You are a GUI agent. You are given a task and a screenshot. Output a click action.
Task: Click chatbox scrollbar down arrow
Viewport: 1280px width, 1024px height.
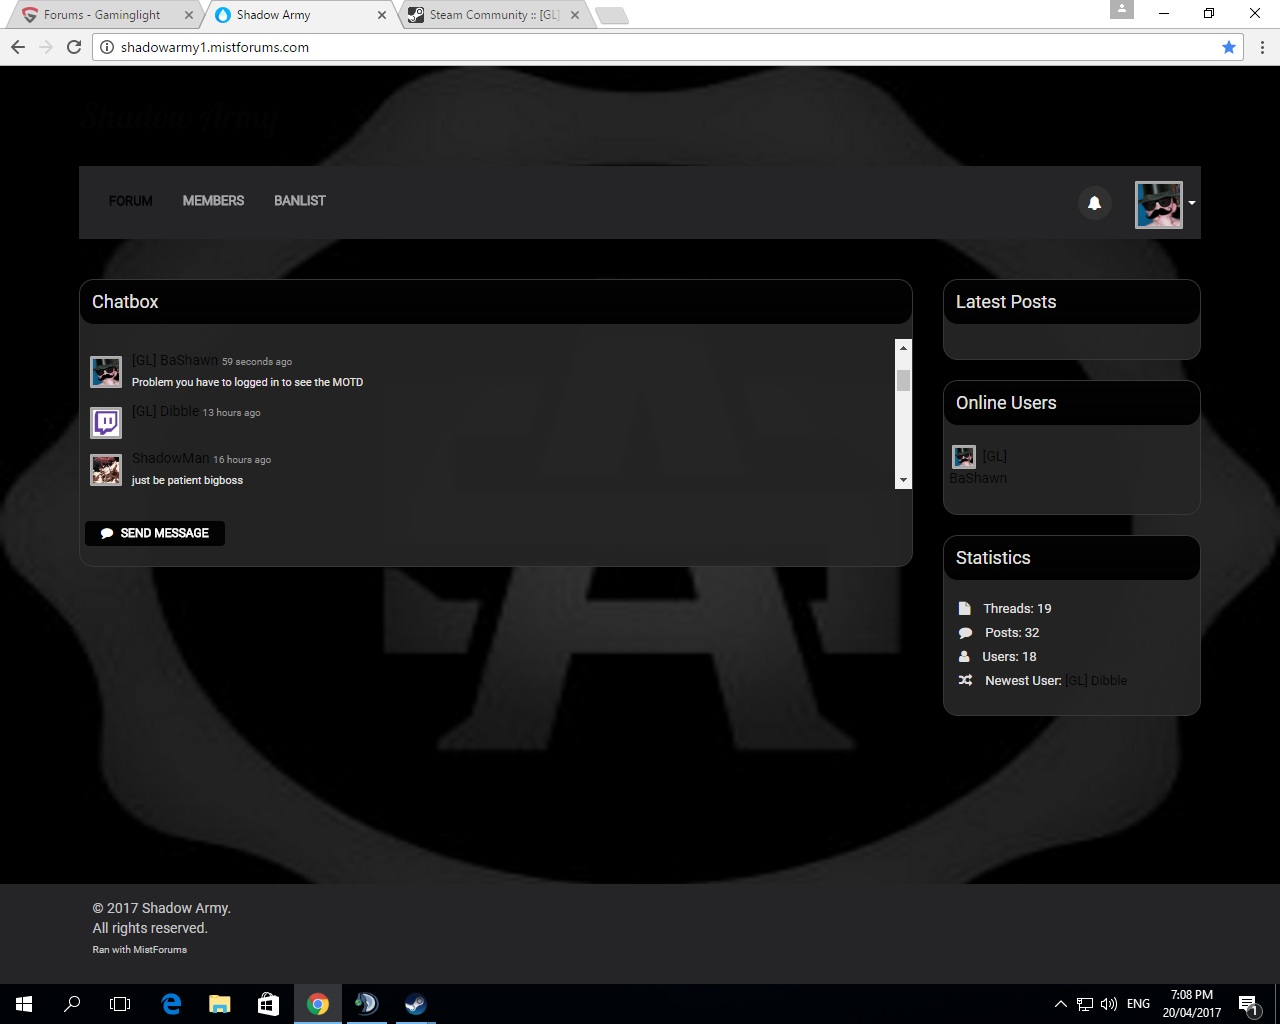click(x=904, y=480)
